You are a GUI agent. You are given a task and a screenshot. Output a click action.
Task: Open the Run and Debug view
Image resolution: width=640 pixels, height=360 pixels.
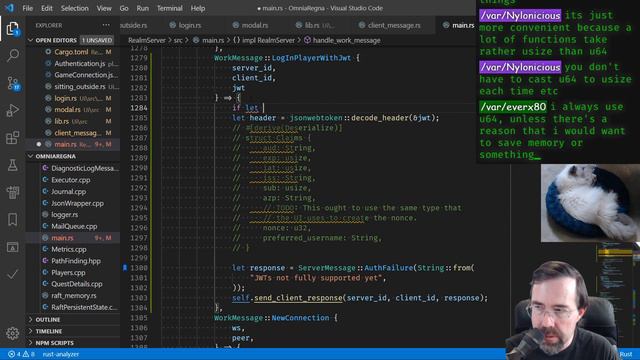(12, 110)
